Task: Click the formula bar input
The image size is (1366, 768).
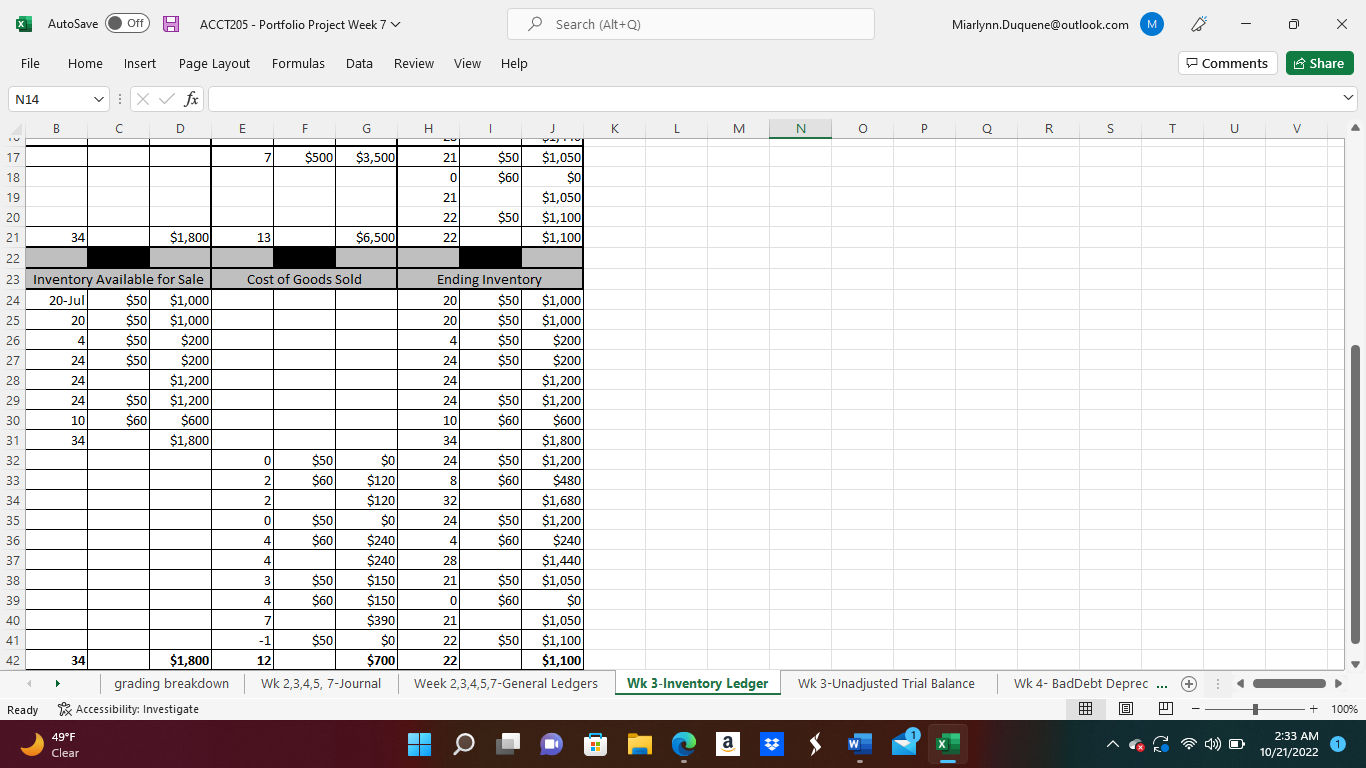Action: pos(775,99)
